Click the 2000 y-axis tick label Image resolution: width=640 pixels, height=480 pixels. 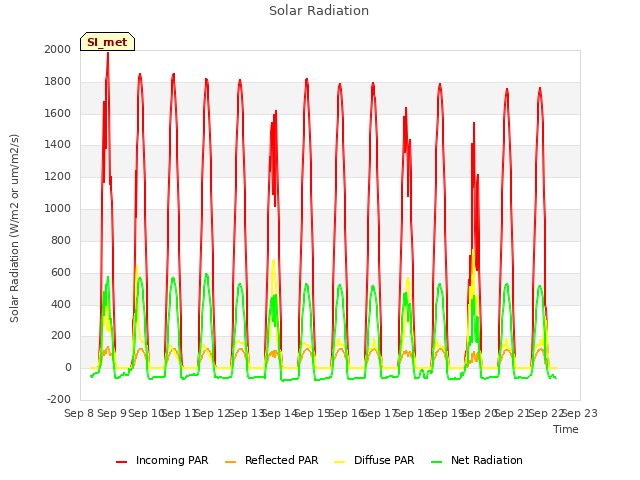pos(58,49)
